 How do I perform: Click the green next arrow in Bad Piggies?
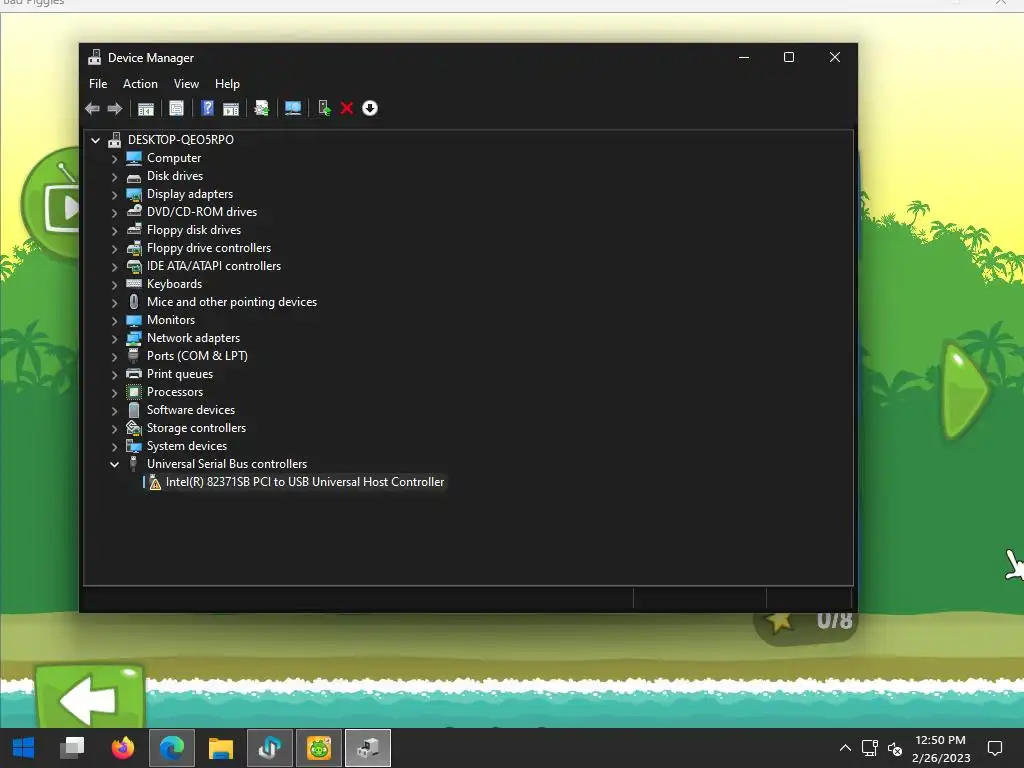pos(964,392)
